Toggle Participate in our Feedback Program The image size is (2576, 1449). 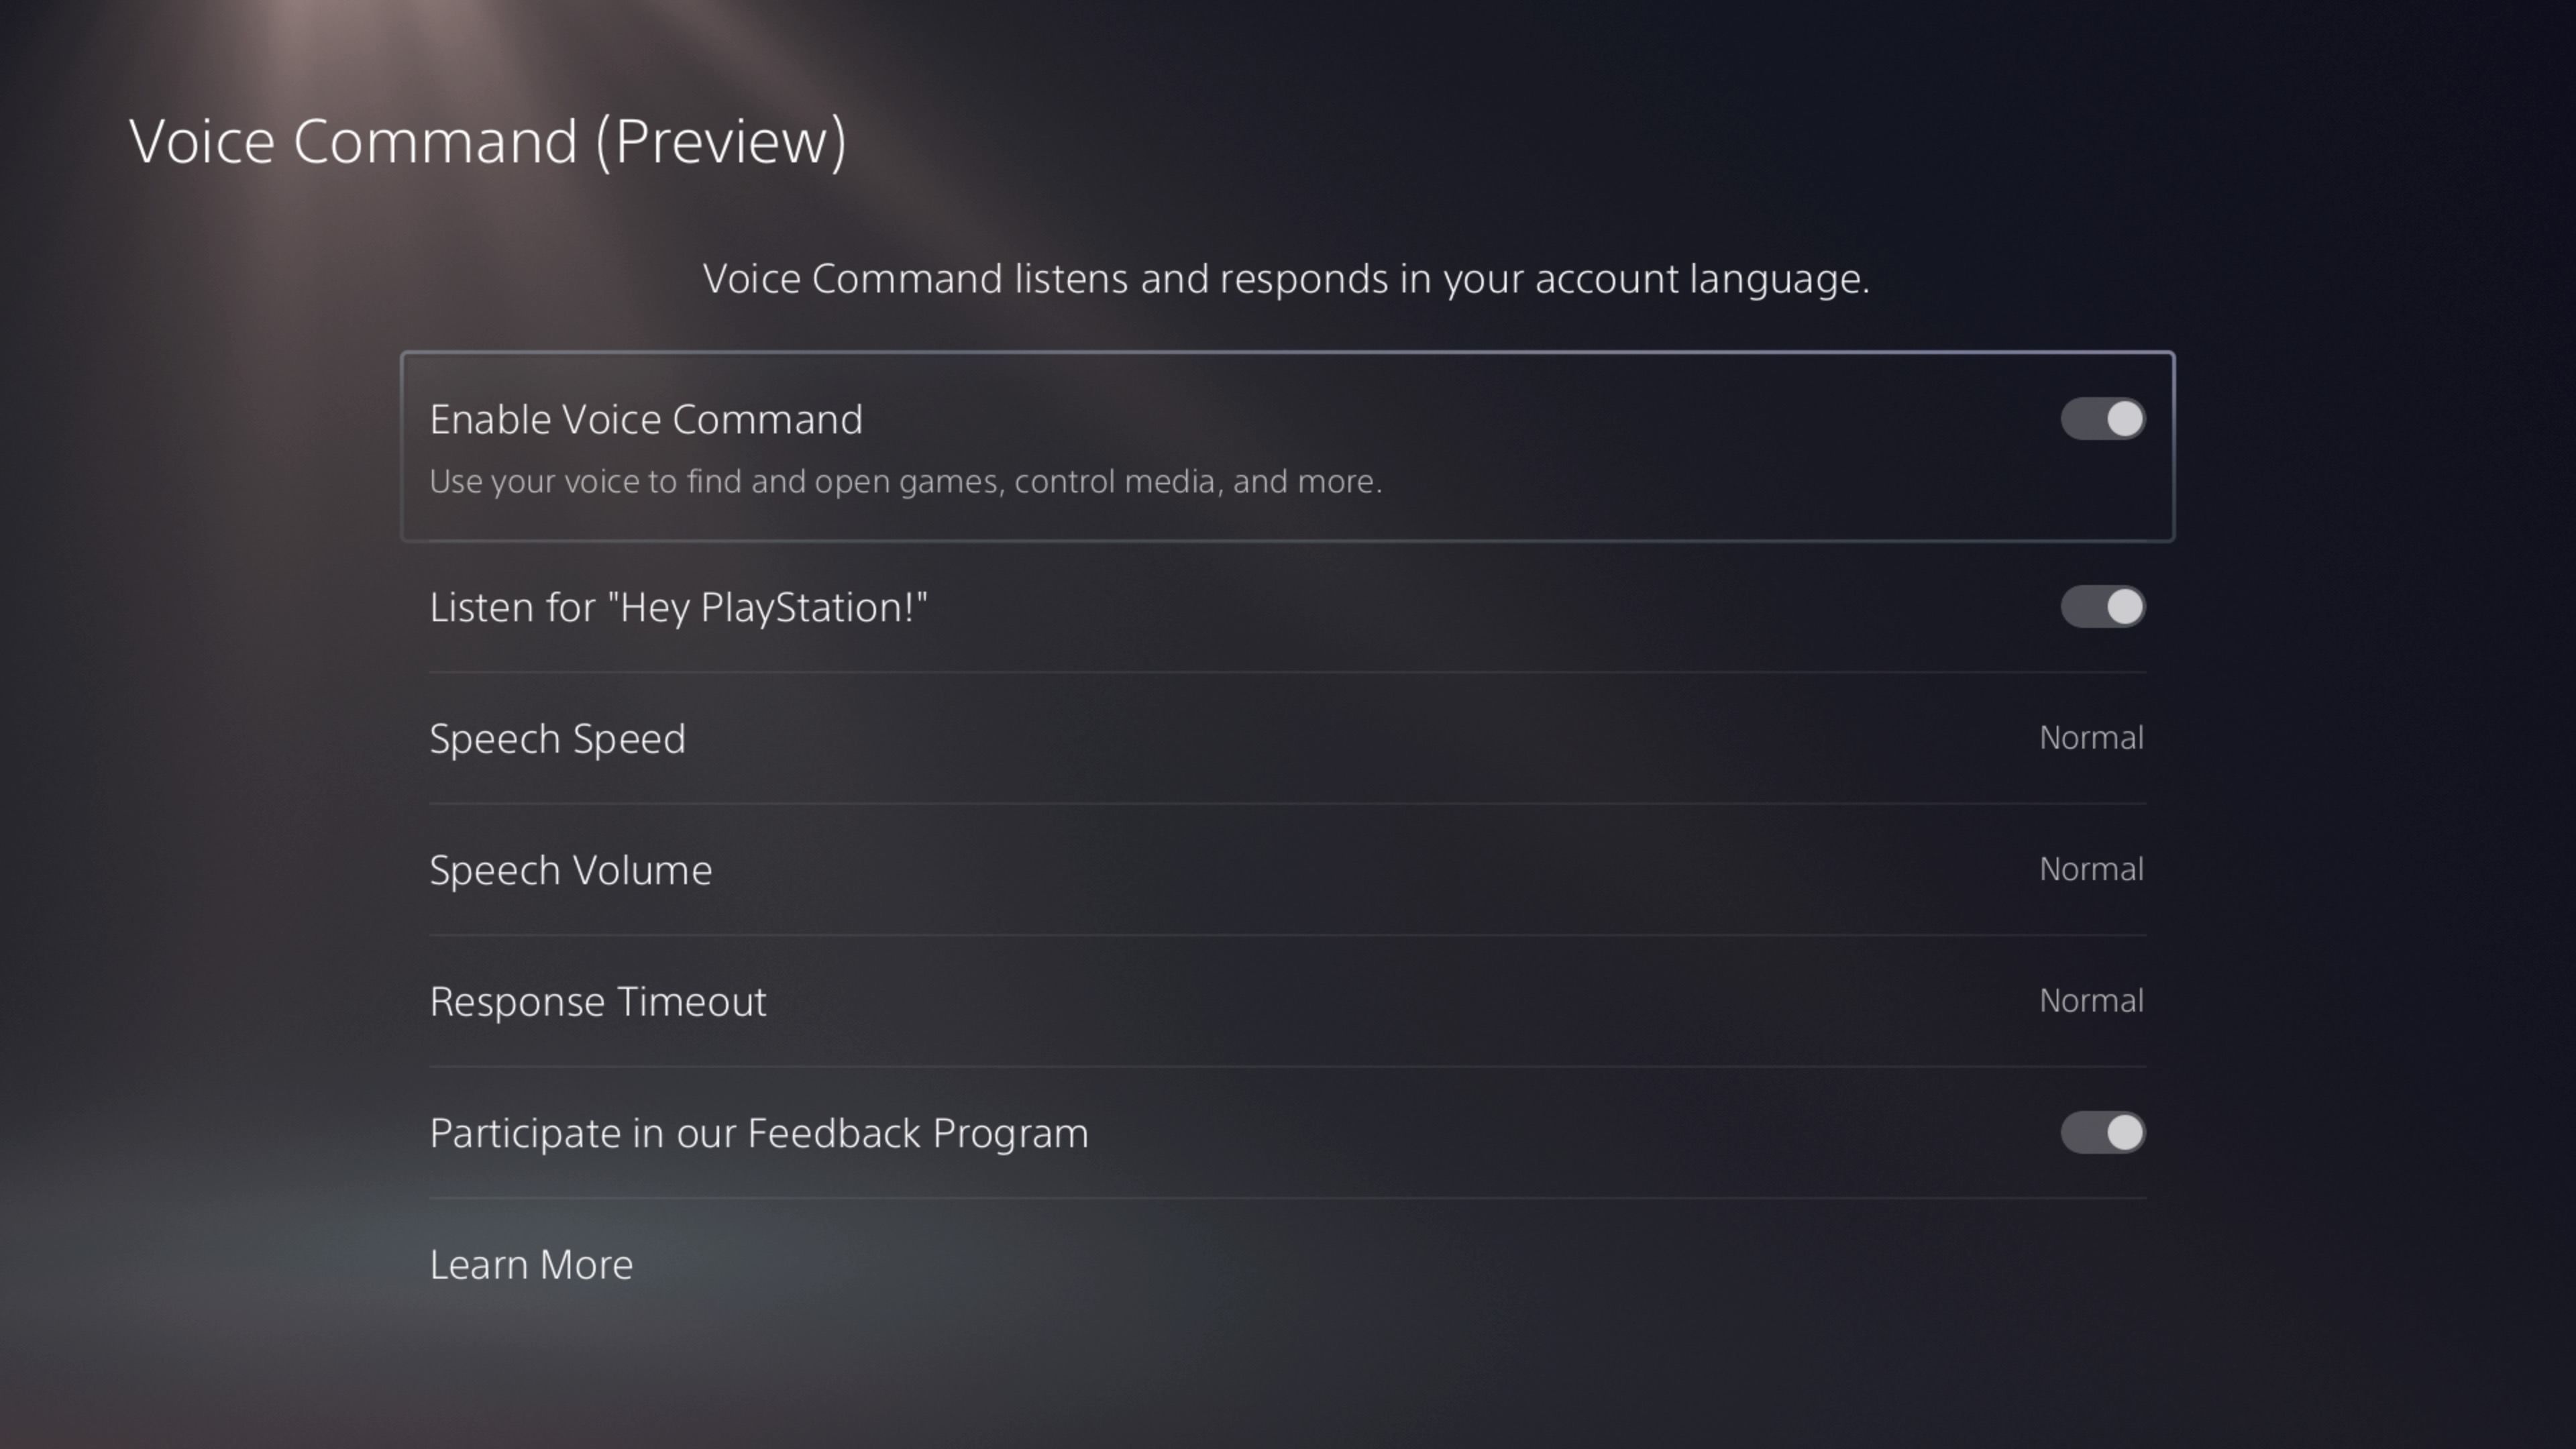(x=2102, y=1132)
